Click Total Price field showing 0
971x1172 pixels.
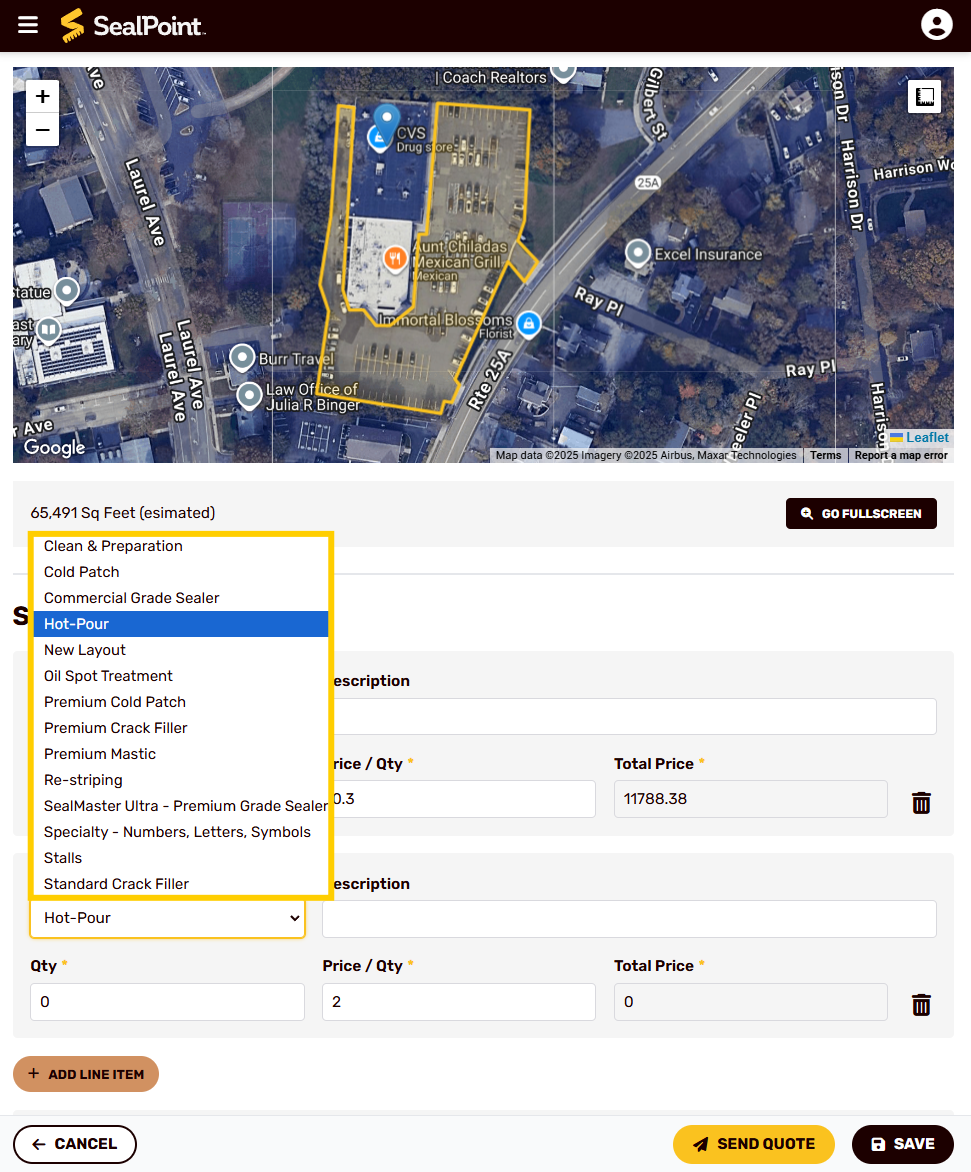pyautogui.click(x=750, y=1002)
